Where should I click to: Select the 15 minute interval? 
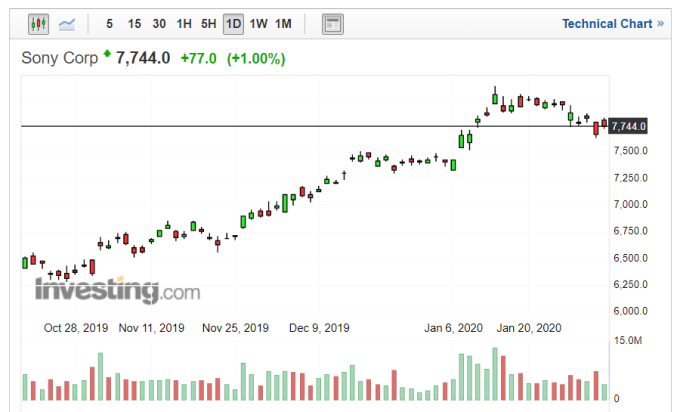click(134, 24)
